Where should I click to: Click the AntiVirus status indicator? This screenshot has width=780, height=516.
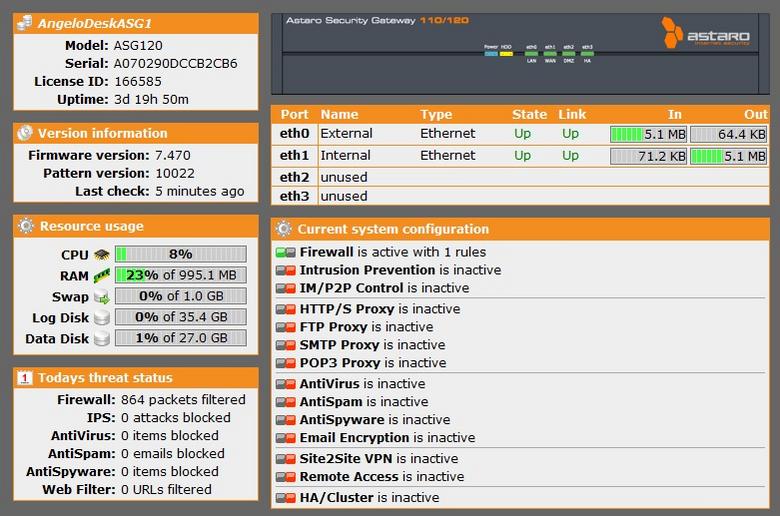tap(286, 384)
